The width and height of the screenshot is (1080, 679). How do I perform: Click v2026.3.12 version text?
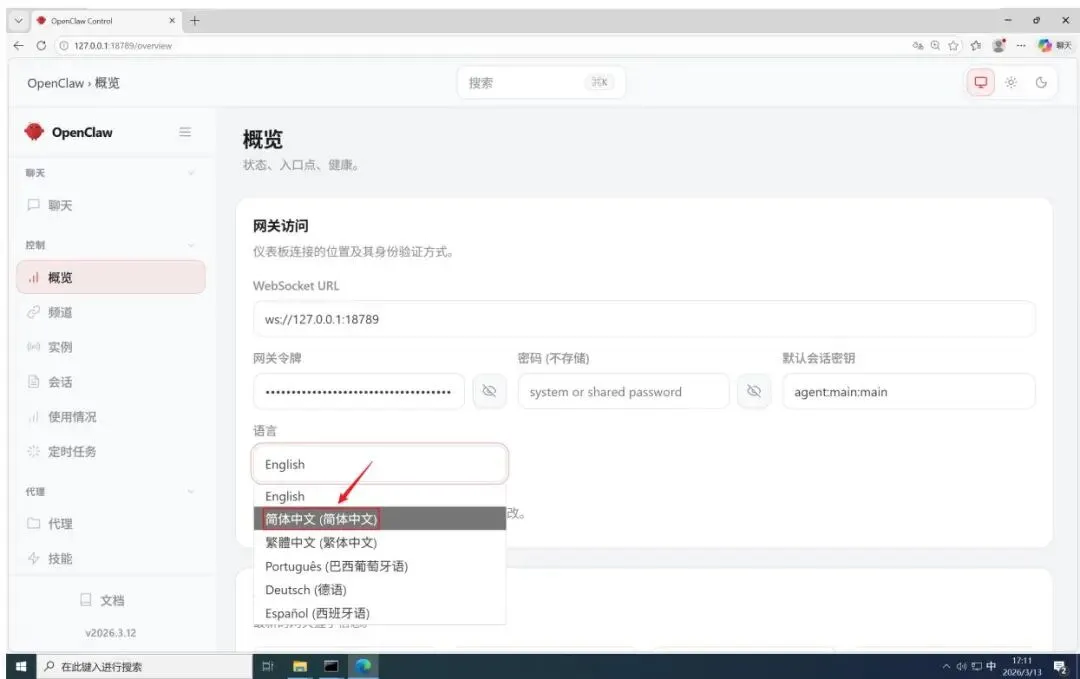point(110,632)
